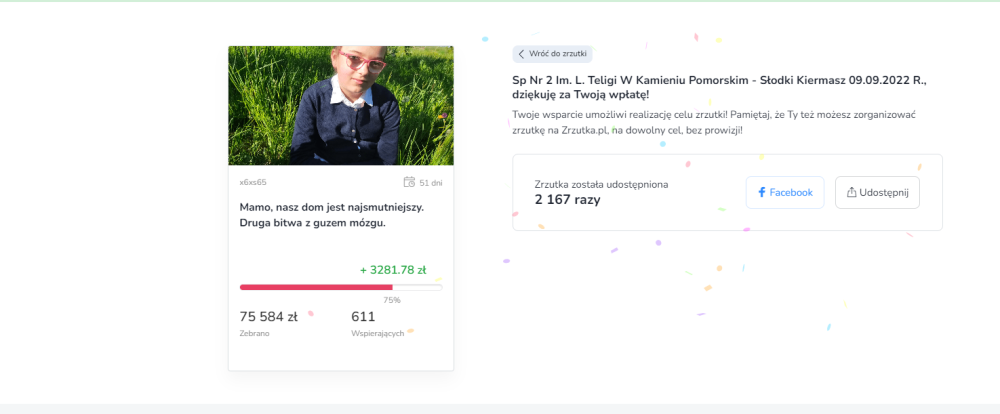The image size is (1000, 414).
Task: Click the thank-you heading Sp Nr 2
Action: point(719,88)
